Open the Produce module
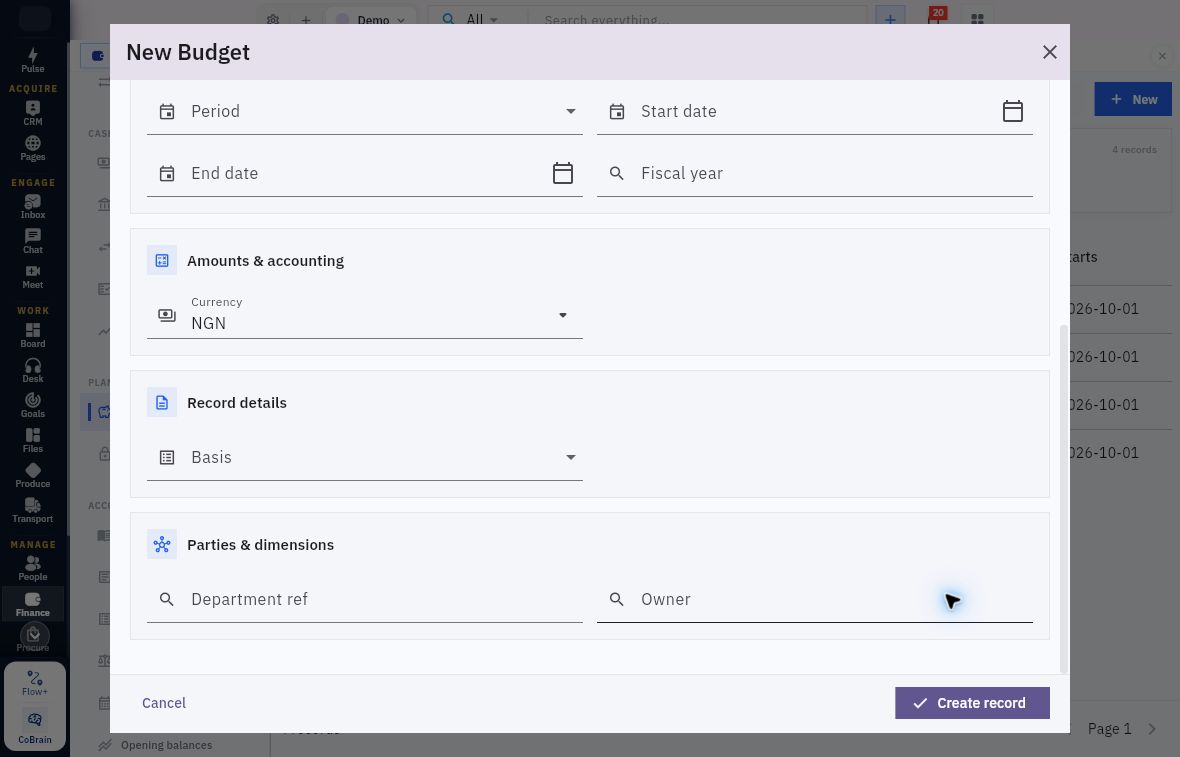Screen dimensions: 1180x757 click(x=32, y=475)
